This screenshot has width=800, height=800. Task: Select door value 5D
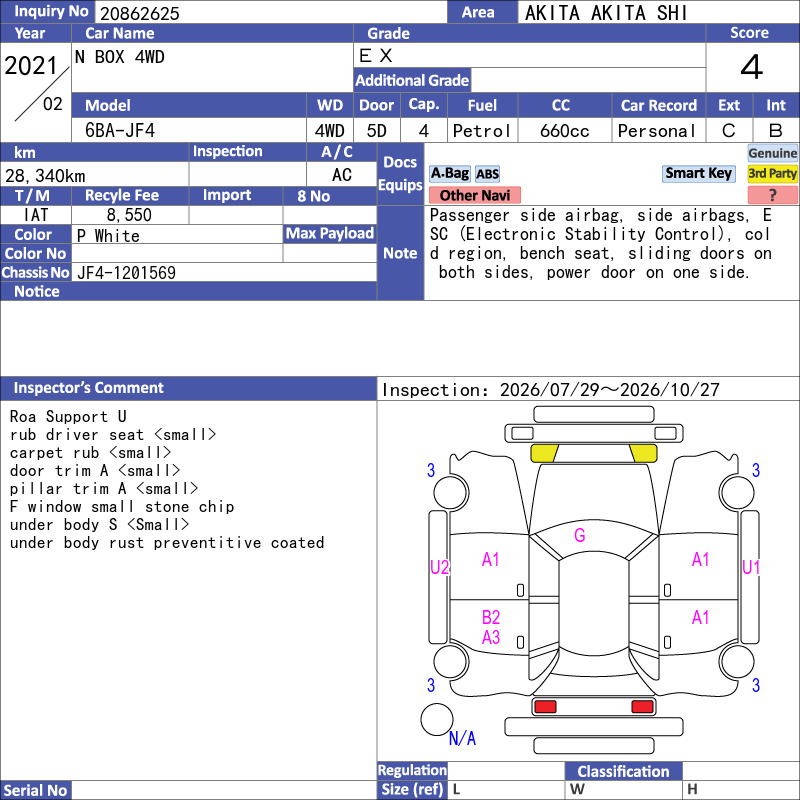point(377,131)
